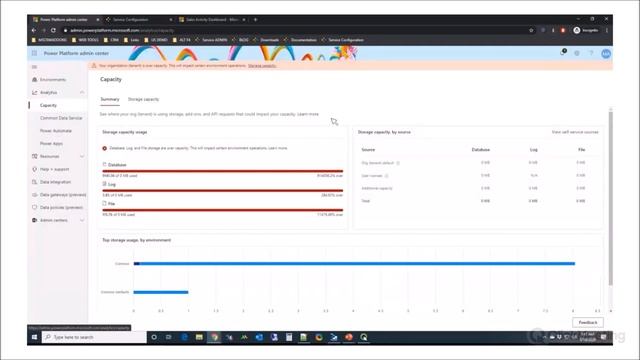Open the user account avatar

pos(606,53)
